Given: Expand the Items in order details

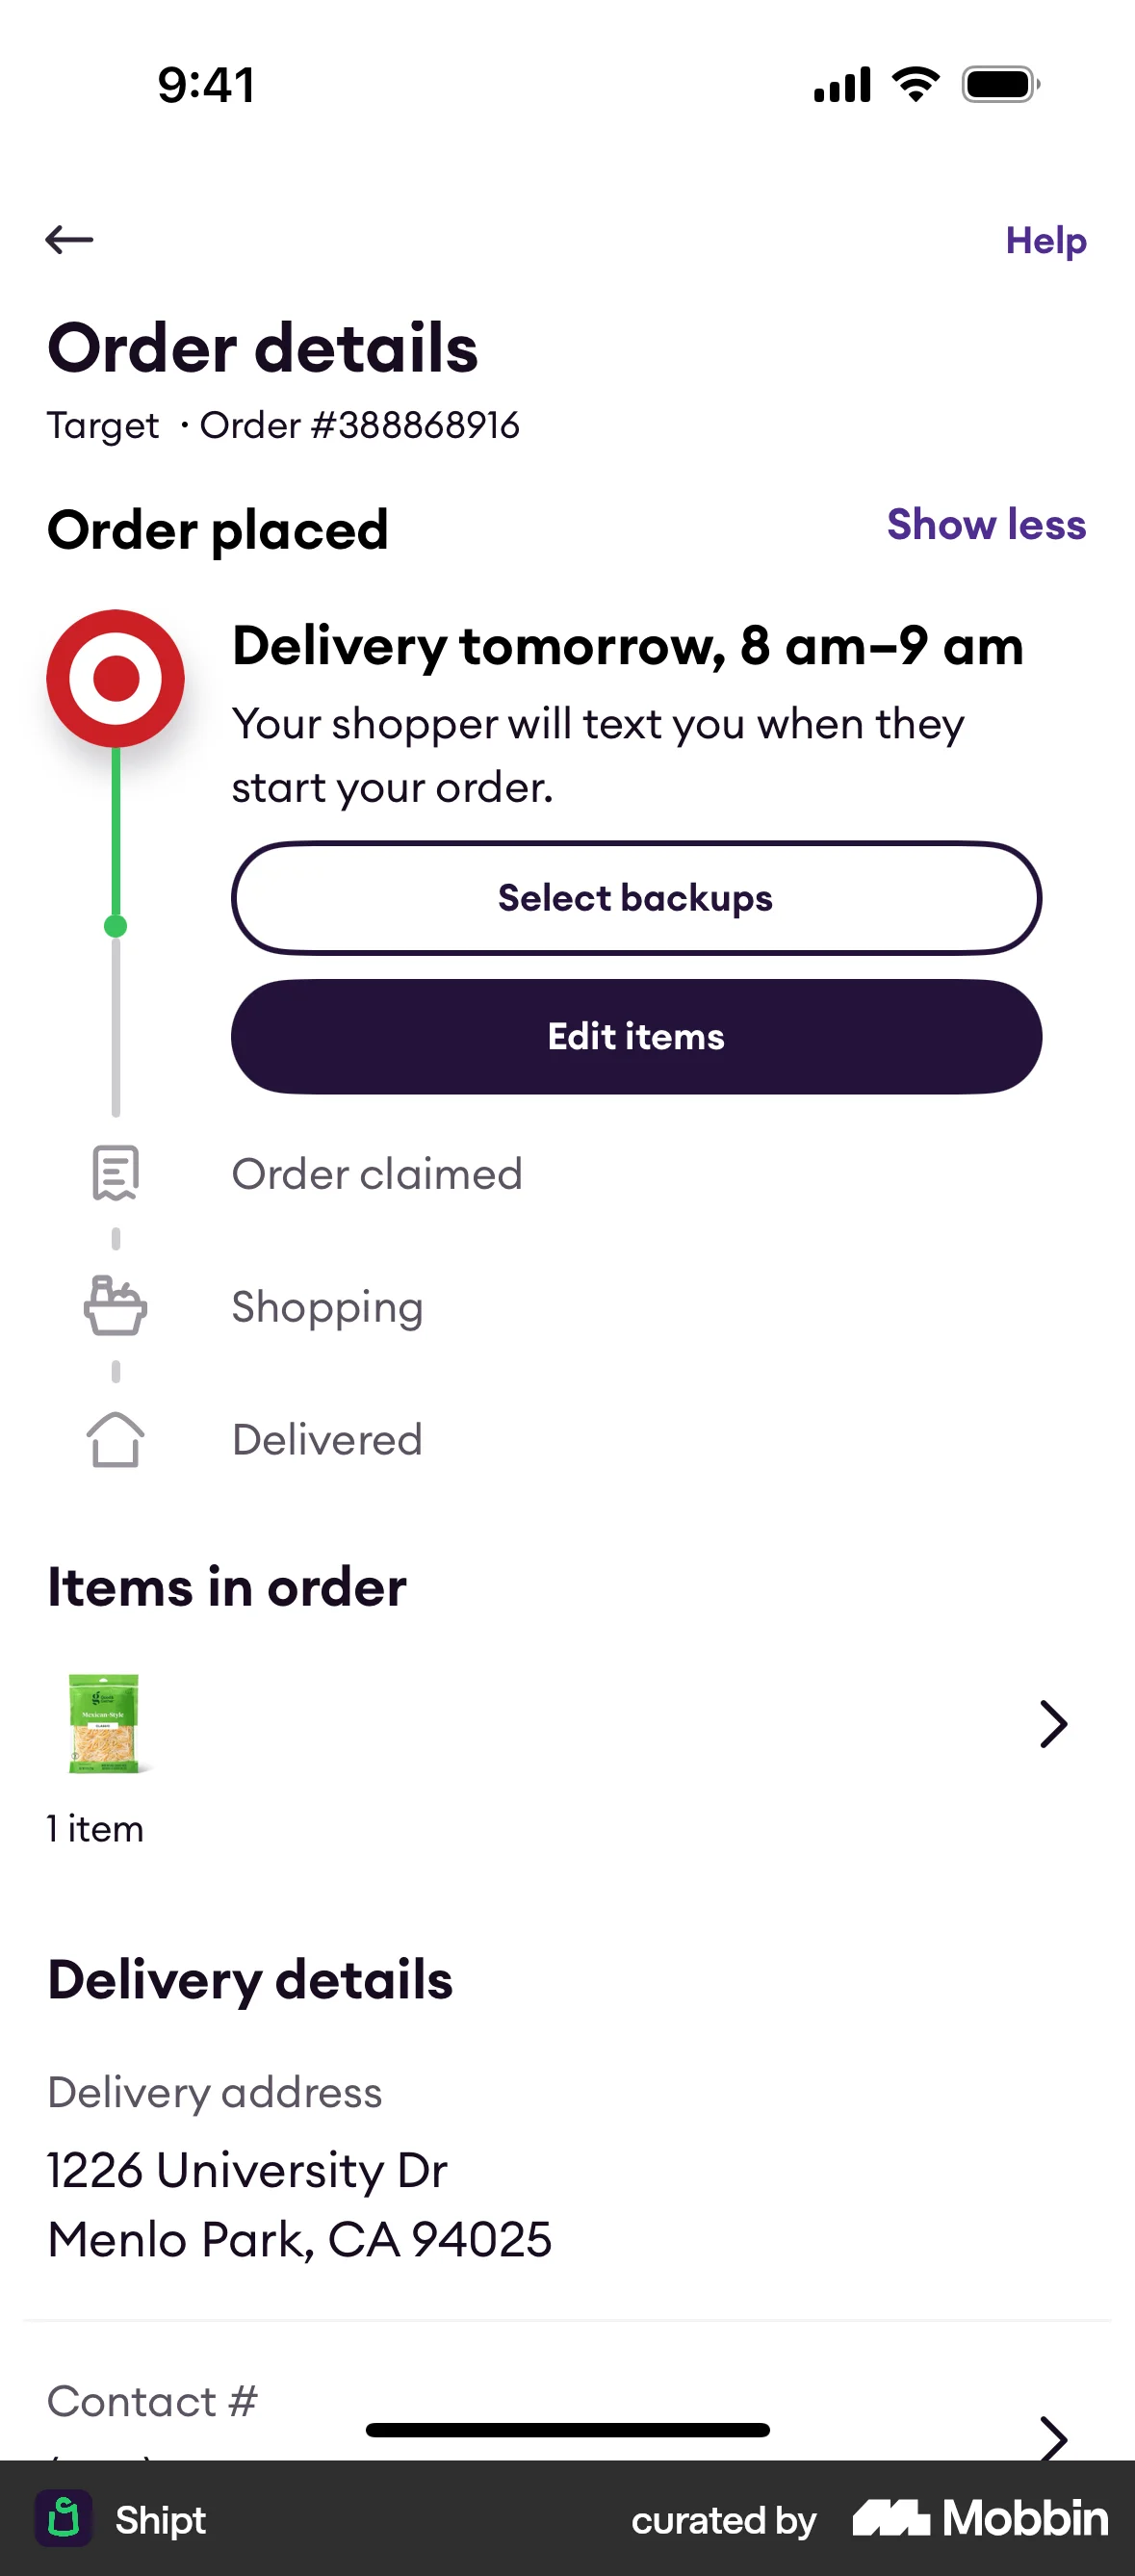Looking at the screenshot, I should 1053,1724.
